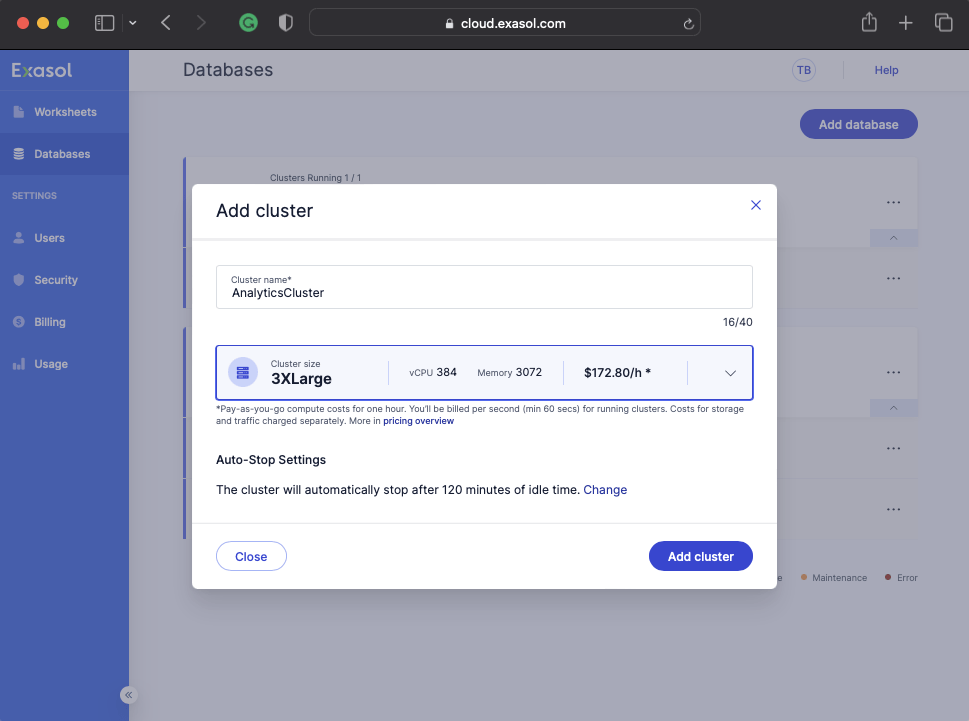Close the Add cluster dialog with X
969x721 pixels.
[756, 205]
